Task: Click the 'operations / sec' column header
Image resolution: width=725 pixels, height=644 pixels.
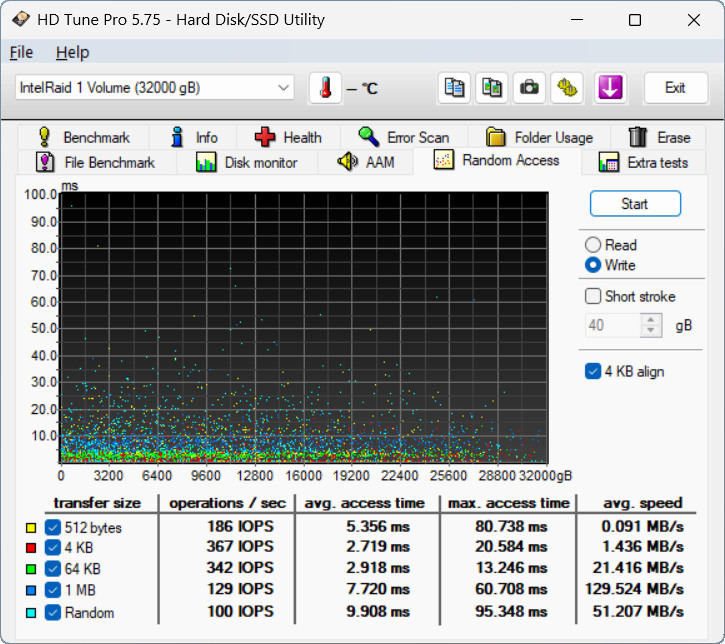Action: pyautogui.click(x=227, y=503)
